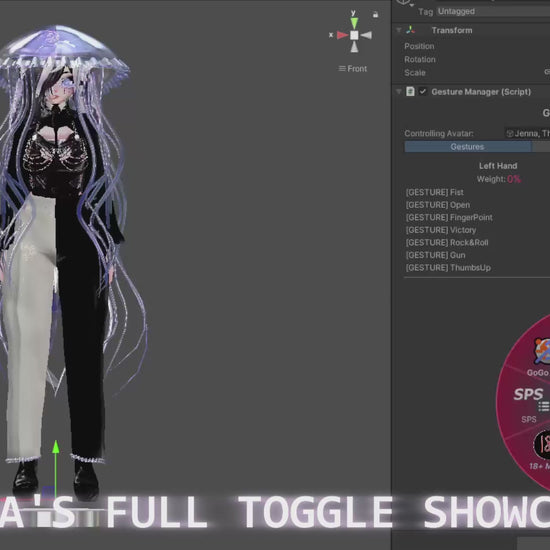Select the Left Hand Rock&Roll gesture
This screenshot has height=550, width=550.
447,243
